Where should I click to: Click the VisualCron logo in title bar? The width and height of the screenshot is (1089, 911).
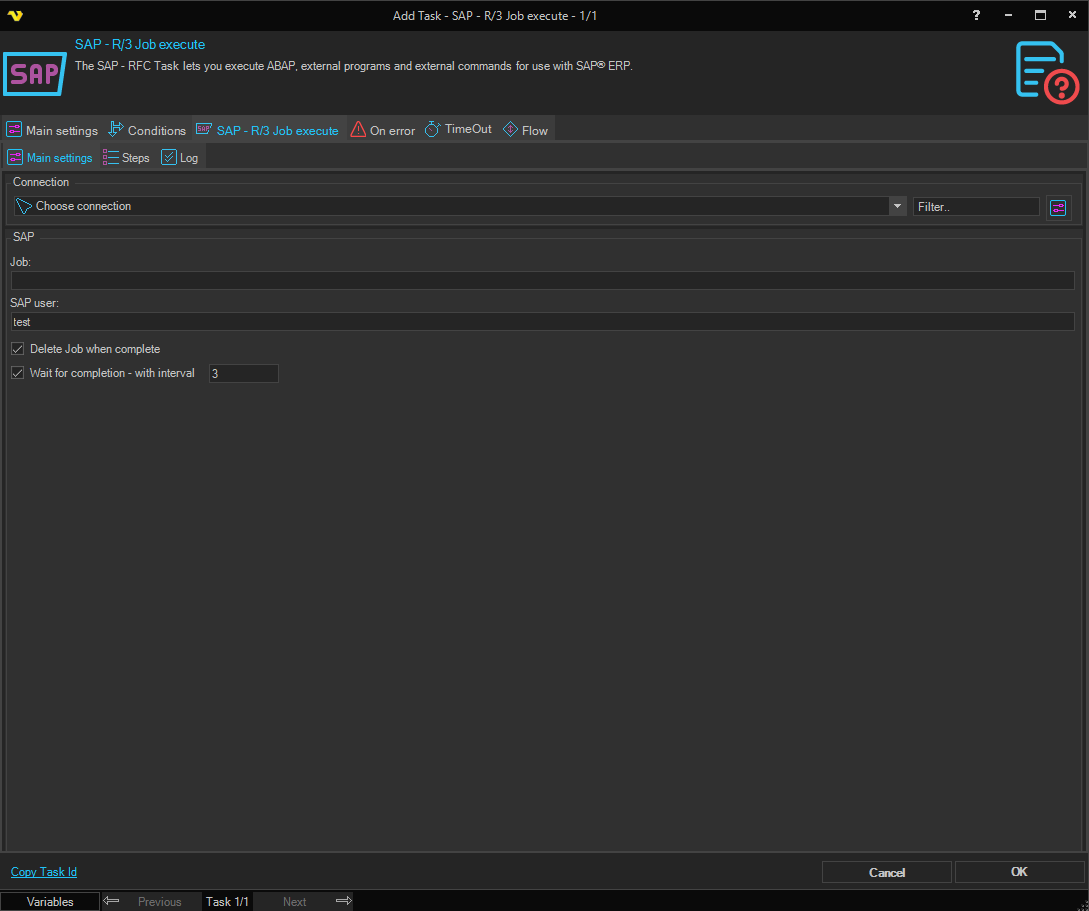[x=14, y=15]
